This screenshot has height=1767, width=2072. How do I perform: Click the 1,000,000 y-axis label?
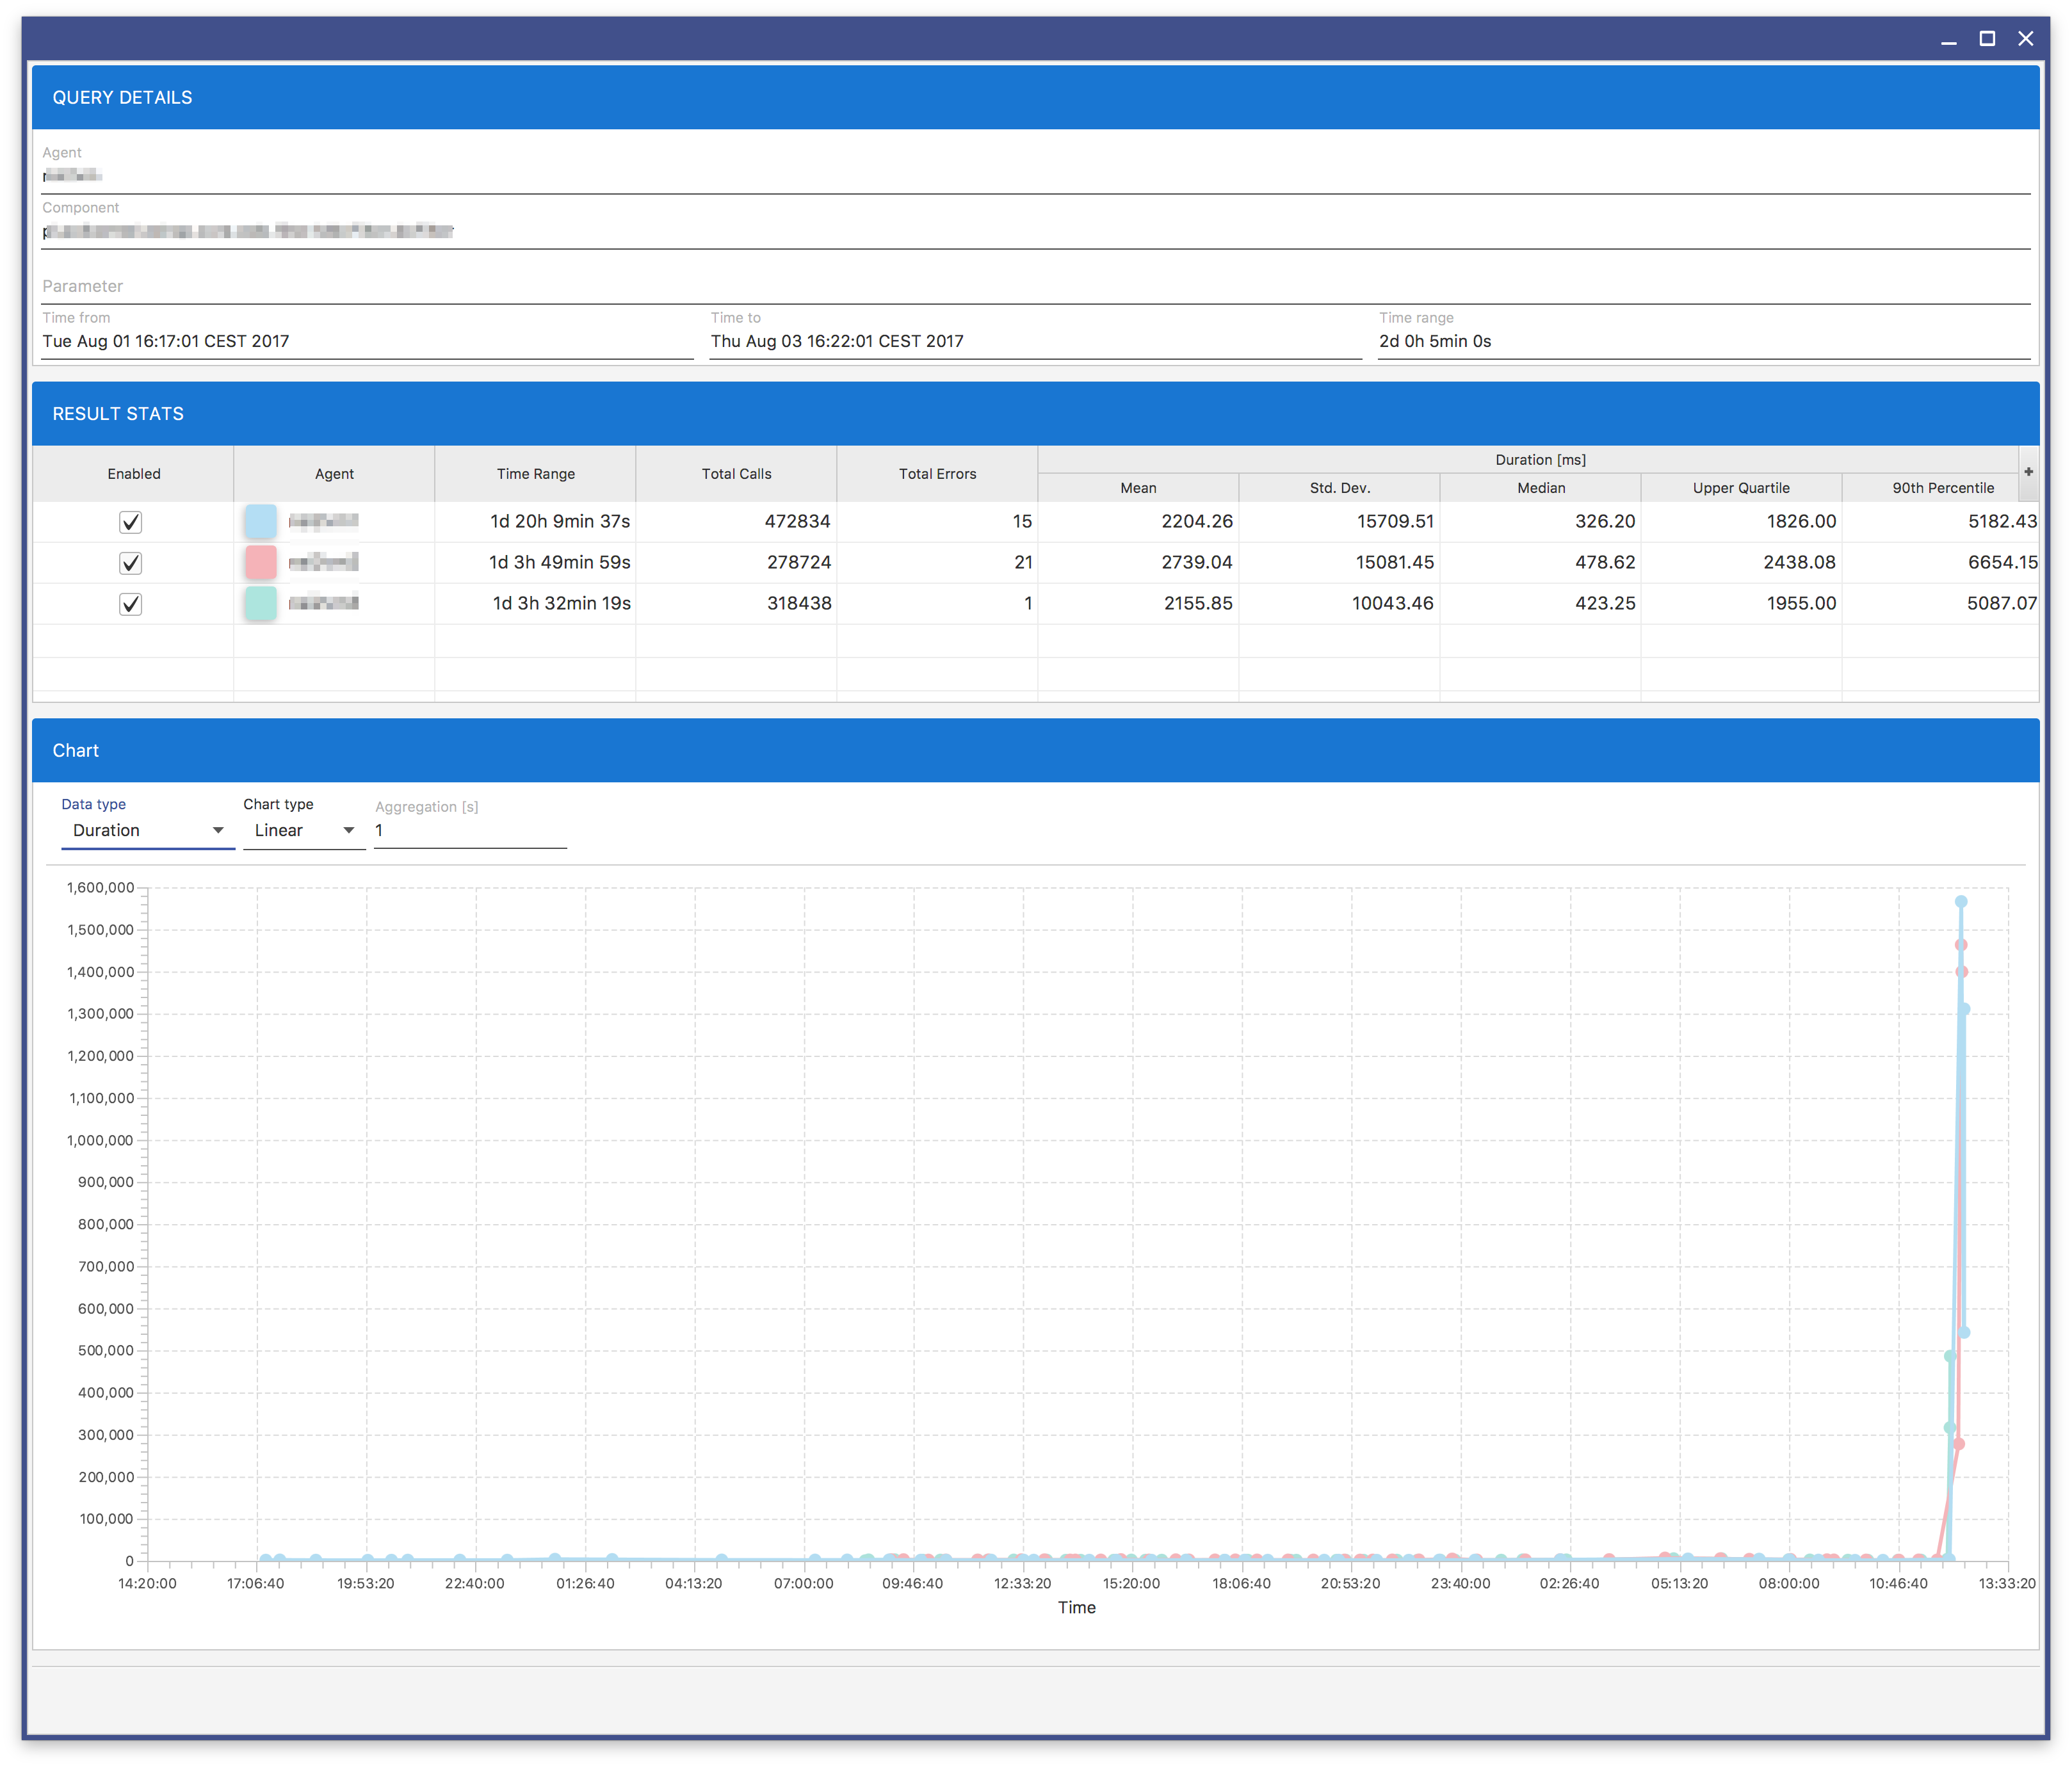pos(100,1140)
